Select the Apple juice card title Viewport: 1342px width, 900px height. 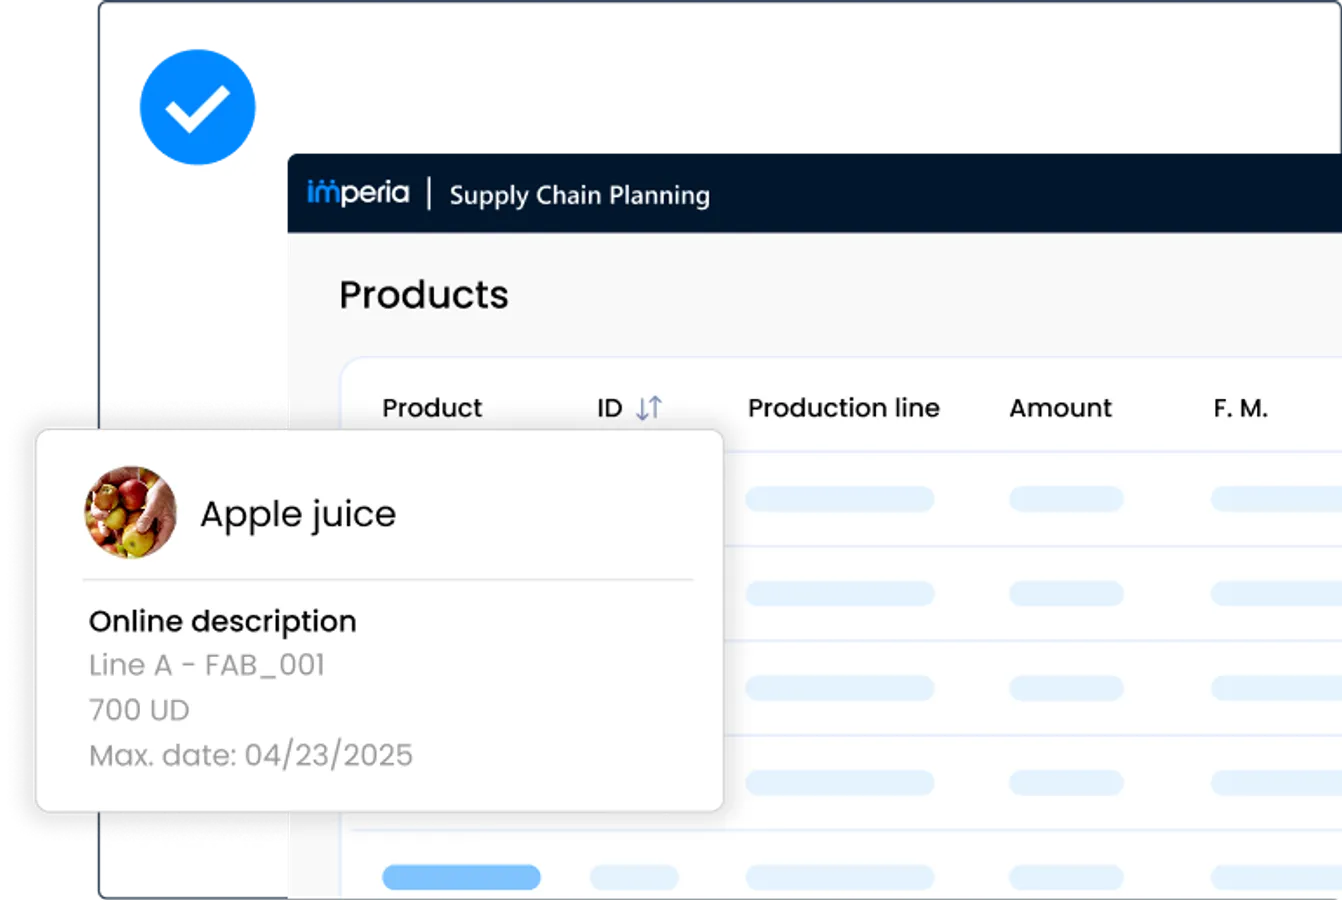coord(298,514)
